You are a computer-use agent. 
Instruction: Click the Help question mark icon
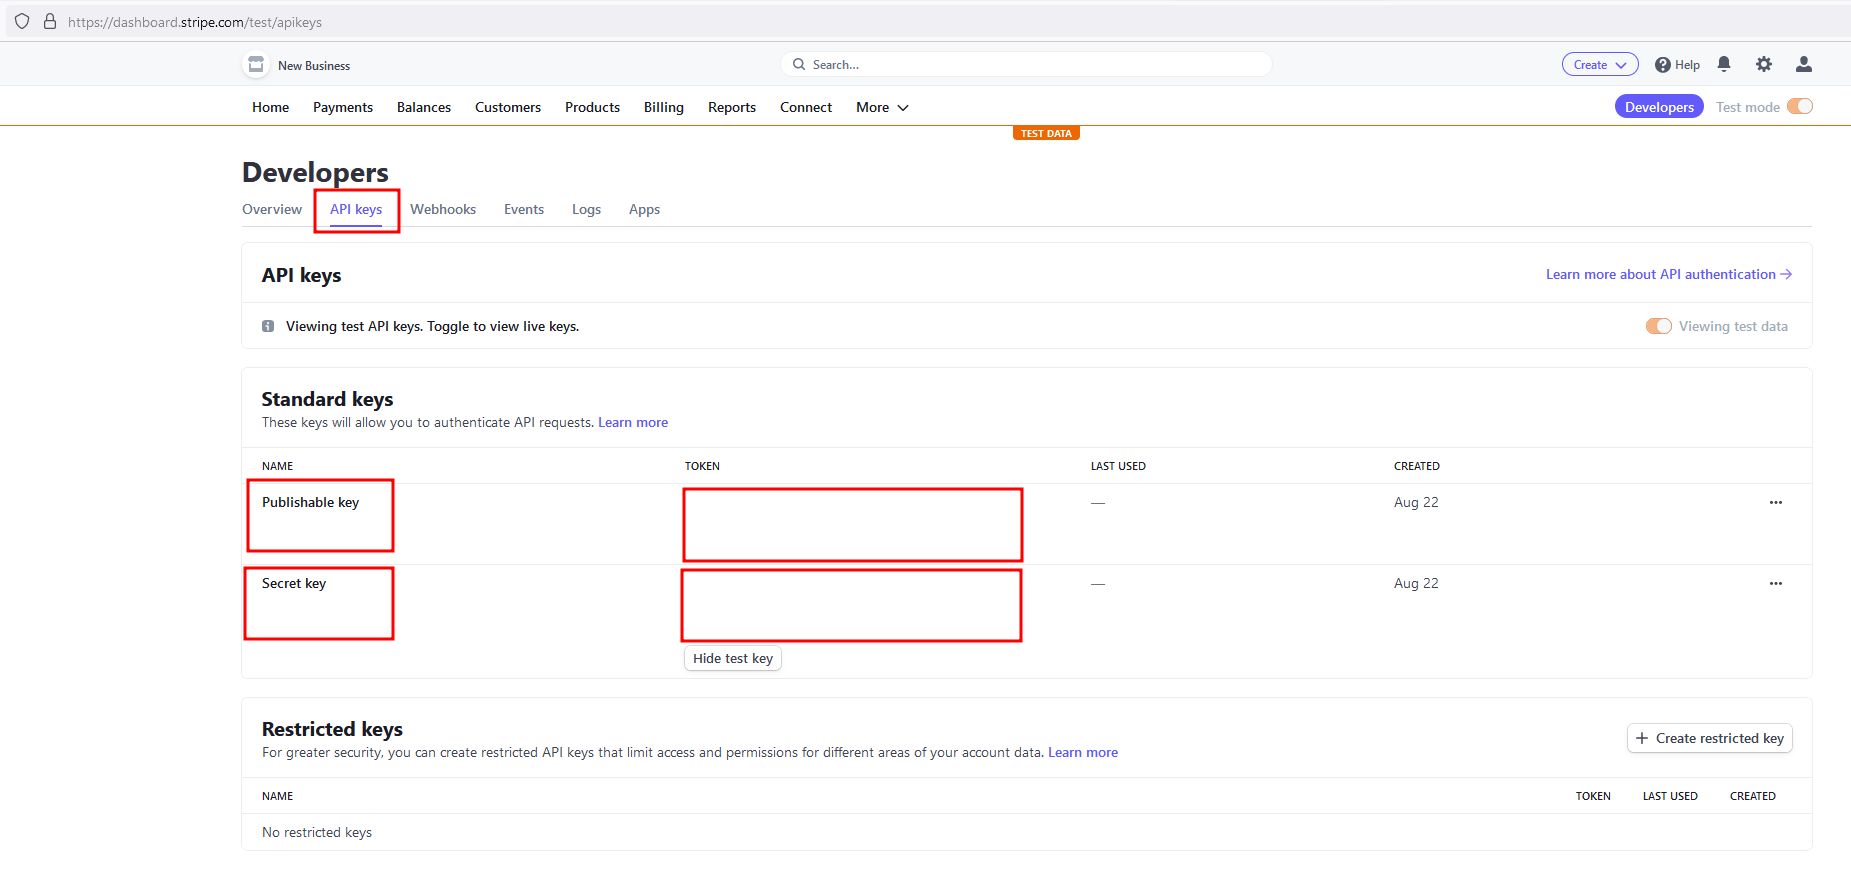tap(1662, 65)
